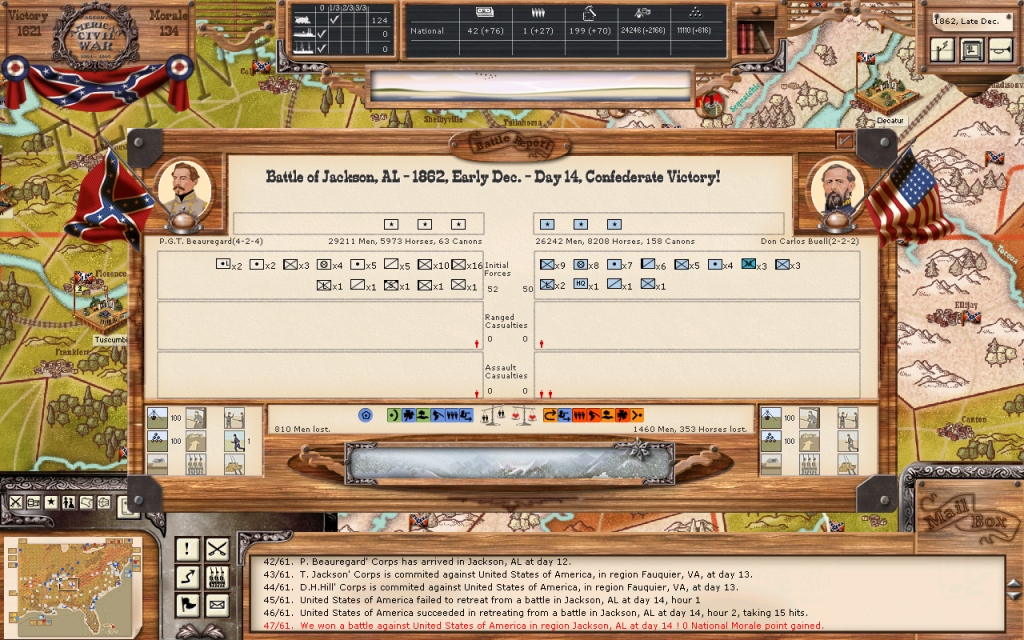The image size is (1024, 640).
Task: Click the flag message filter icon
Action: pyautogui.click(x=187, y=605)
